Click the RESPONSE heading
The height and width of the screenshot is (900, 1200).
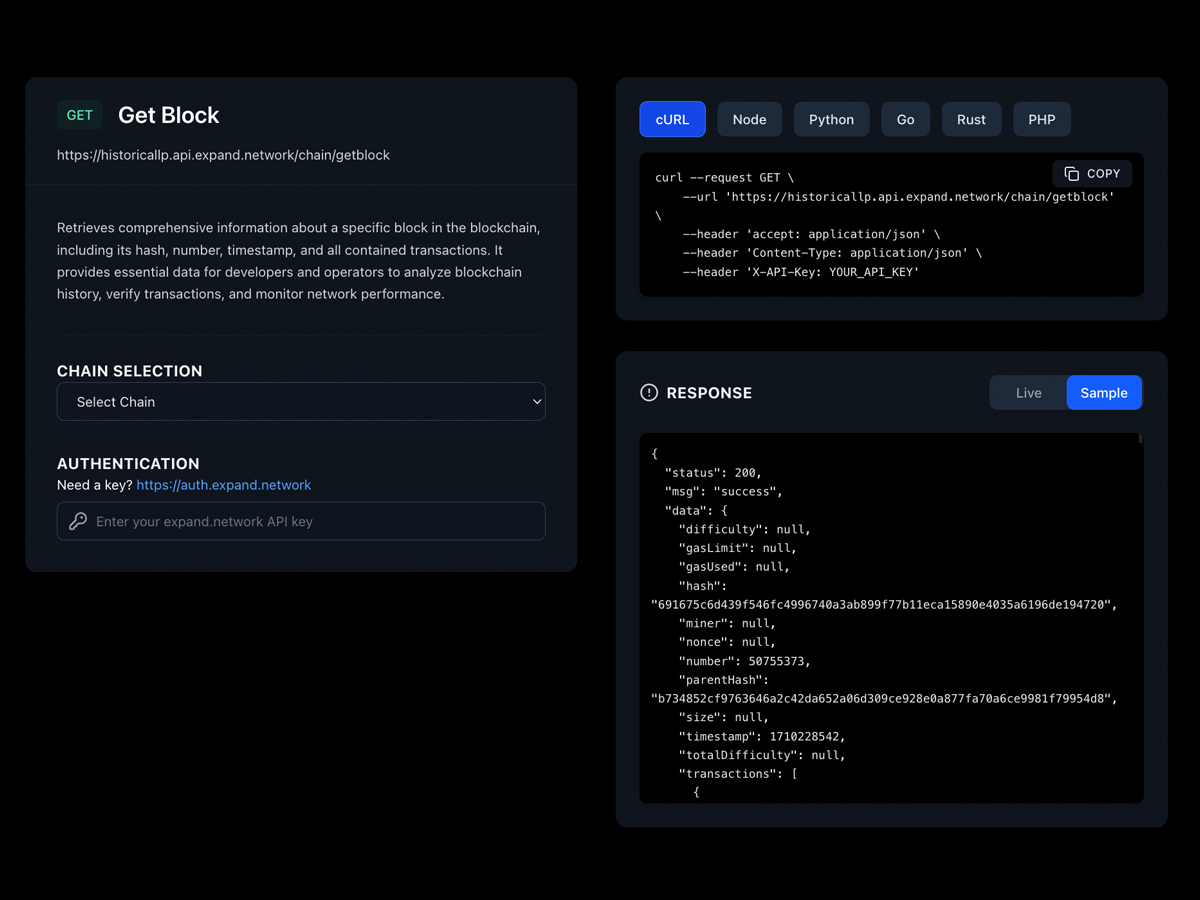tap(709, 393)
